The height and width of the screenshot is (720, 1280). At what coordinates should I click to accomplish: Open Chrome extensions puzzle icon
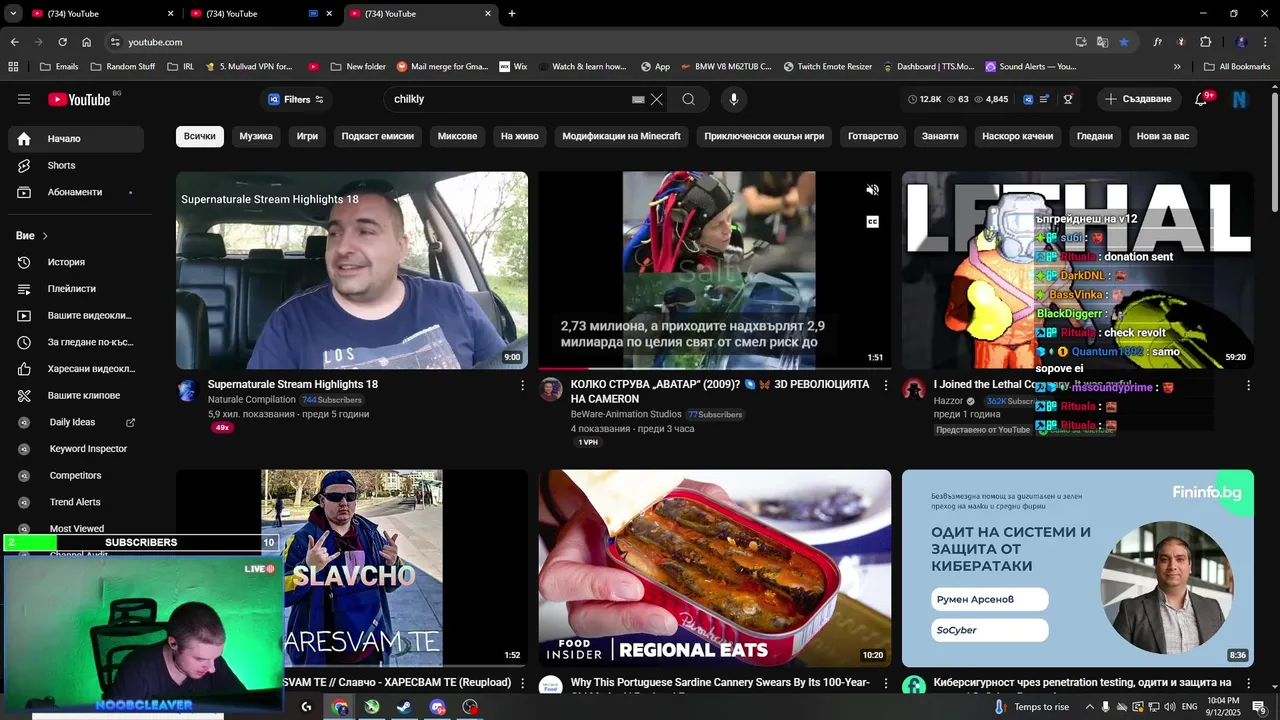click(x=1205, y=42)
